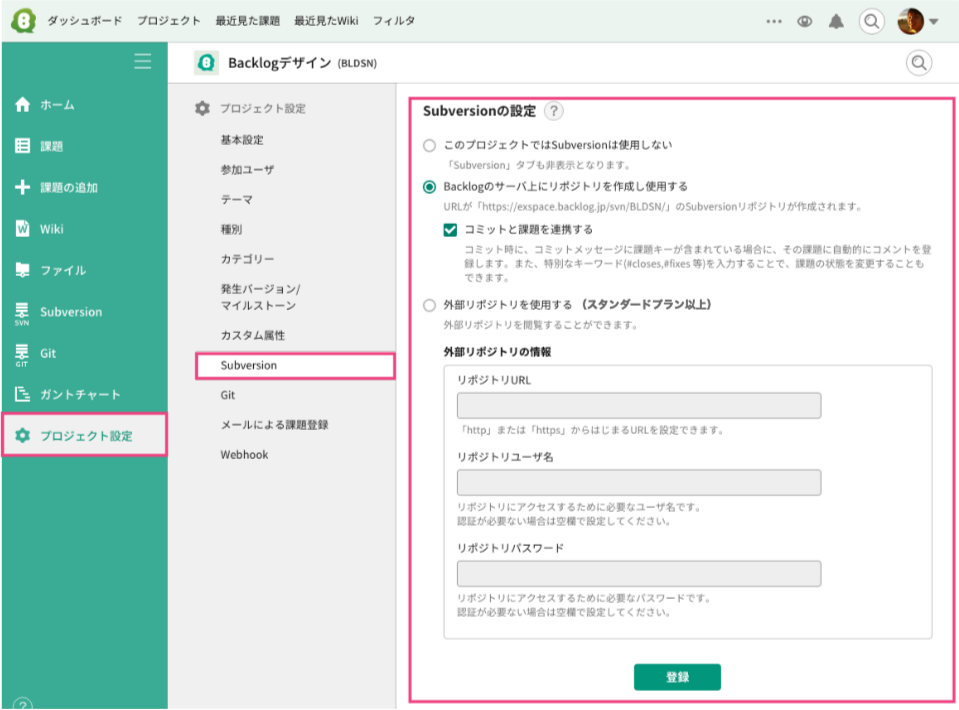Open フィルタ in top menu
Screen dimensions: 959x710
(394, 21)
